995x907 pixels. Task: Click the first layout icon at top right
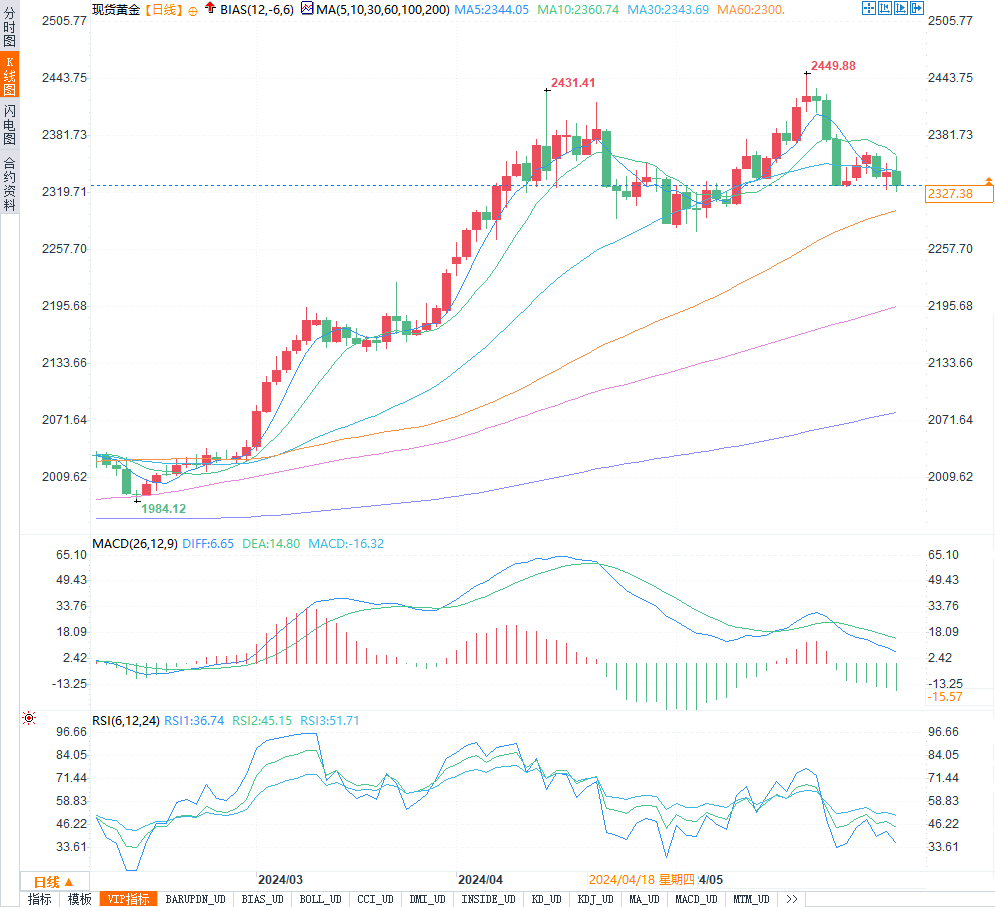(x=868, y=9)
